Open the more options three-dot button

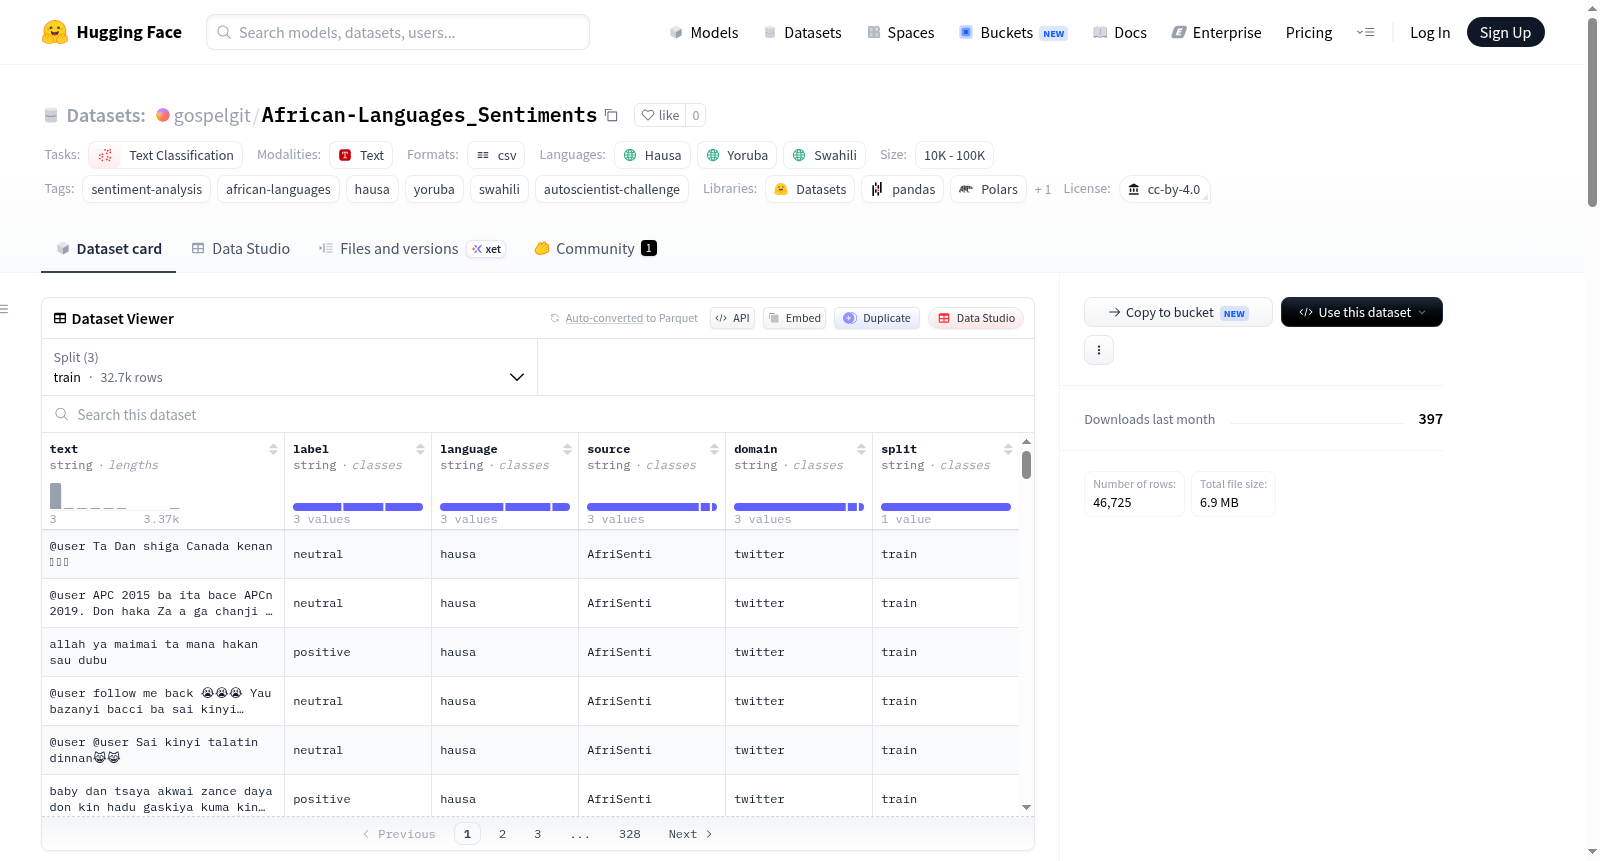[x=1099, y=350]
